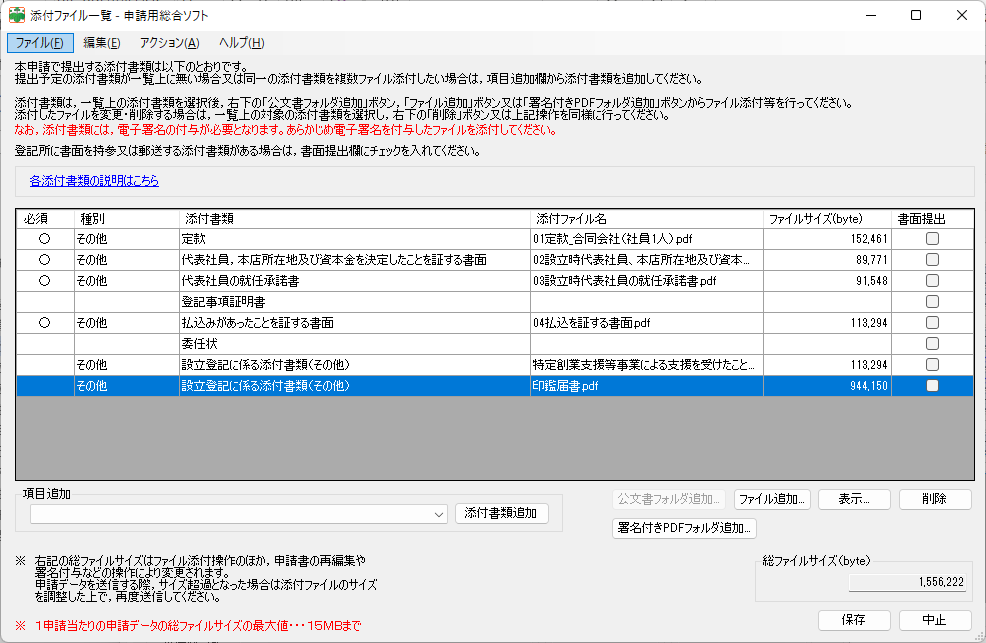This screenshot has width=986, height=643.
Task: Open the アクション(A) menu
Action: point(169,42)
